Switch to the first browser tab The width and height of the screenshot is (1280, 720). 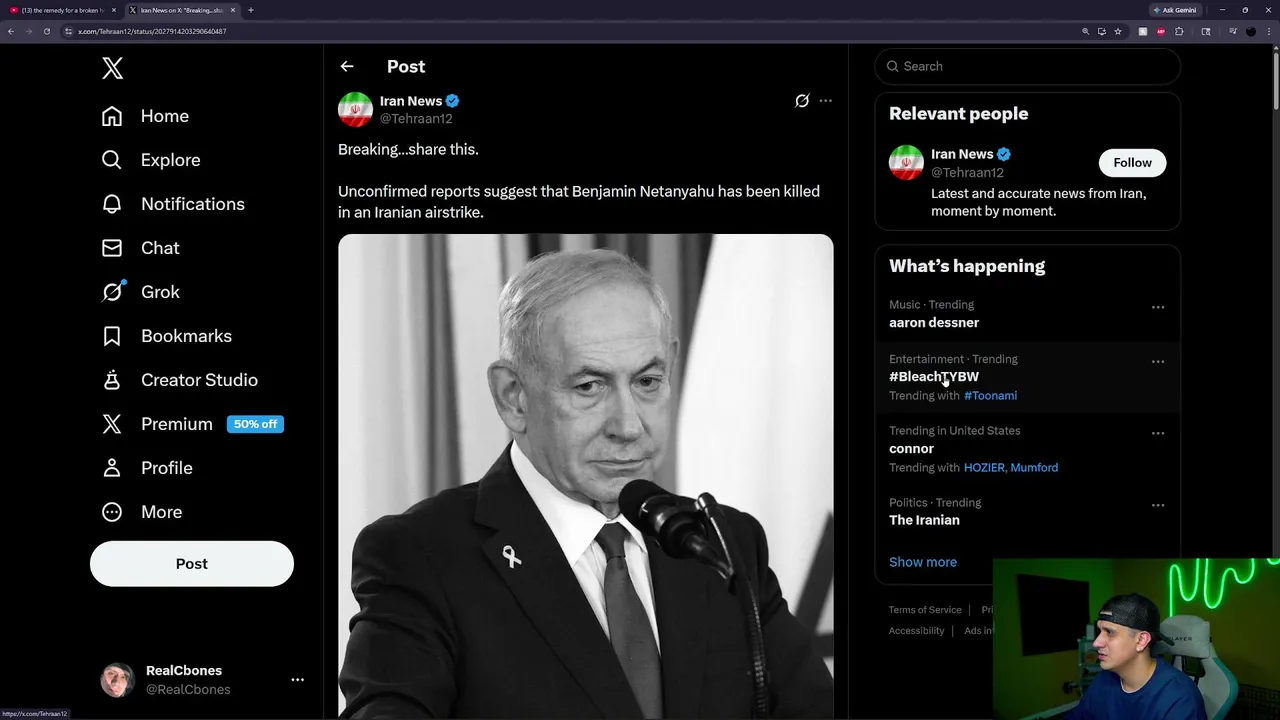coord(62,10)
